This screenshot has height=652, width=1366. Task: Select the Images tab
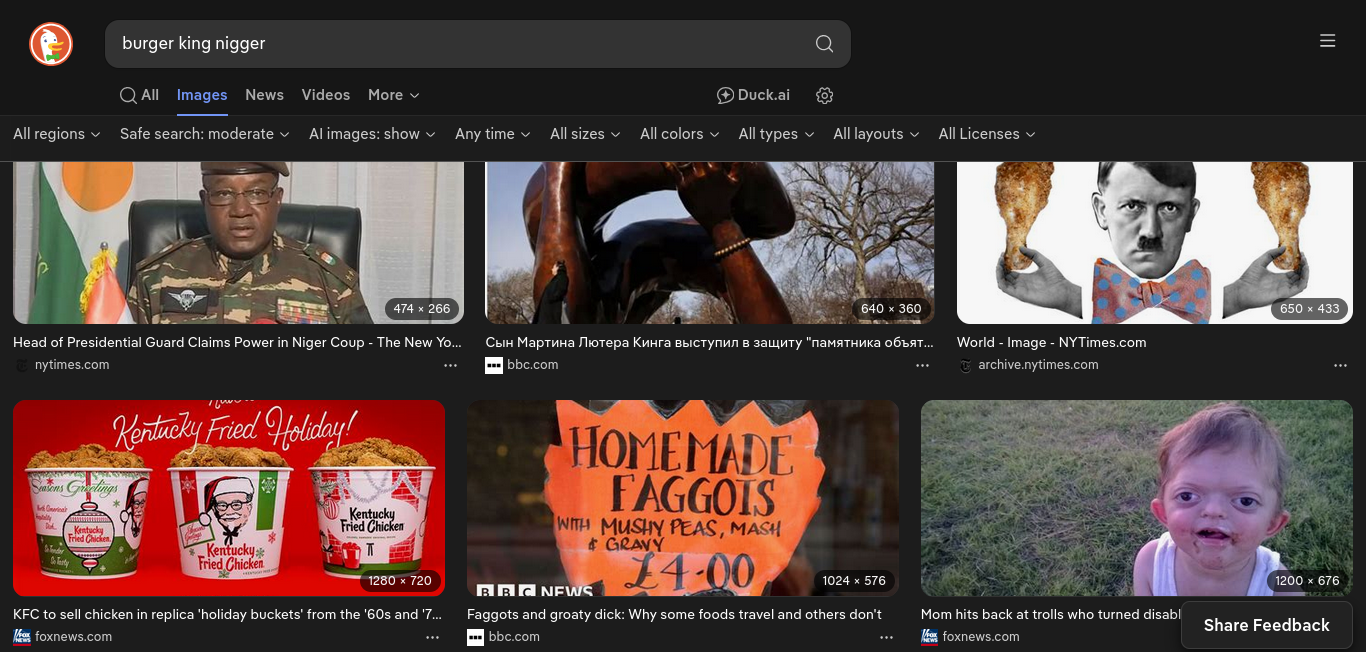(202, 95)
